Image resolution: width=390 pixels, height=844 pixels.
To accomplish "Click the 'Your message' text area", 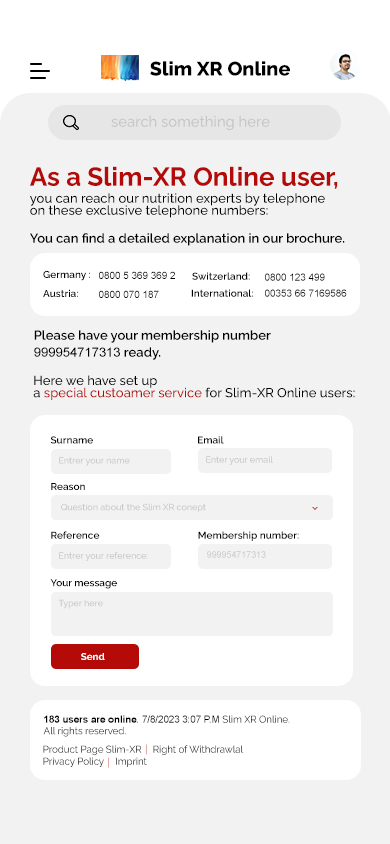I will [x=192, y=614].
